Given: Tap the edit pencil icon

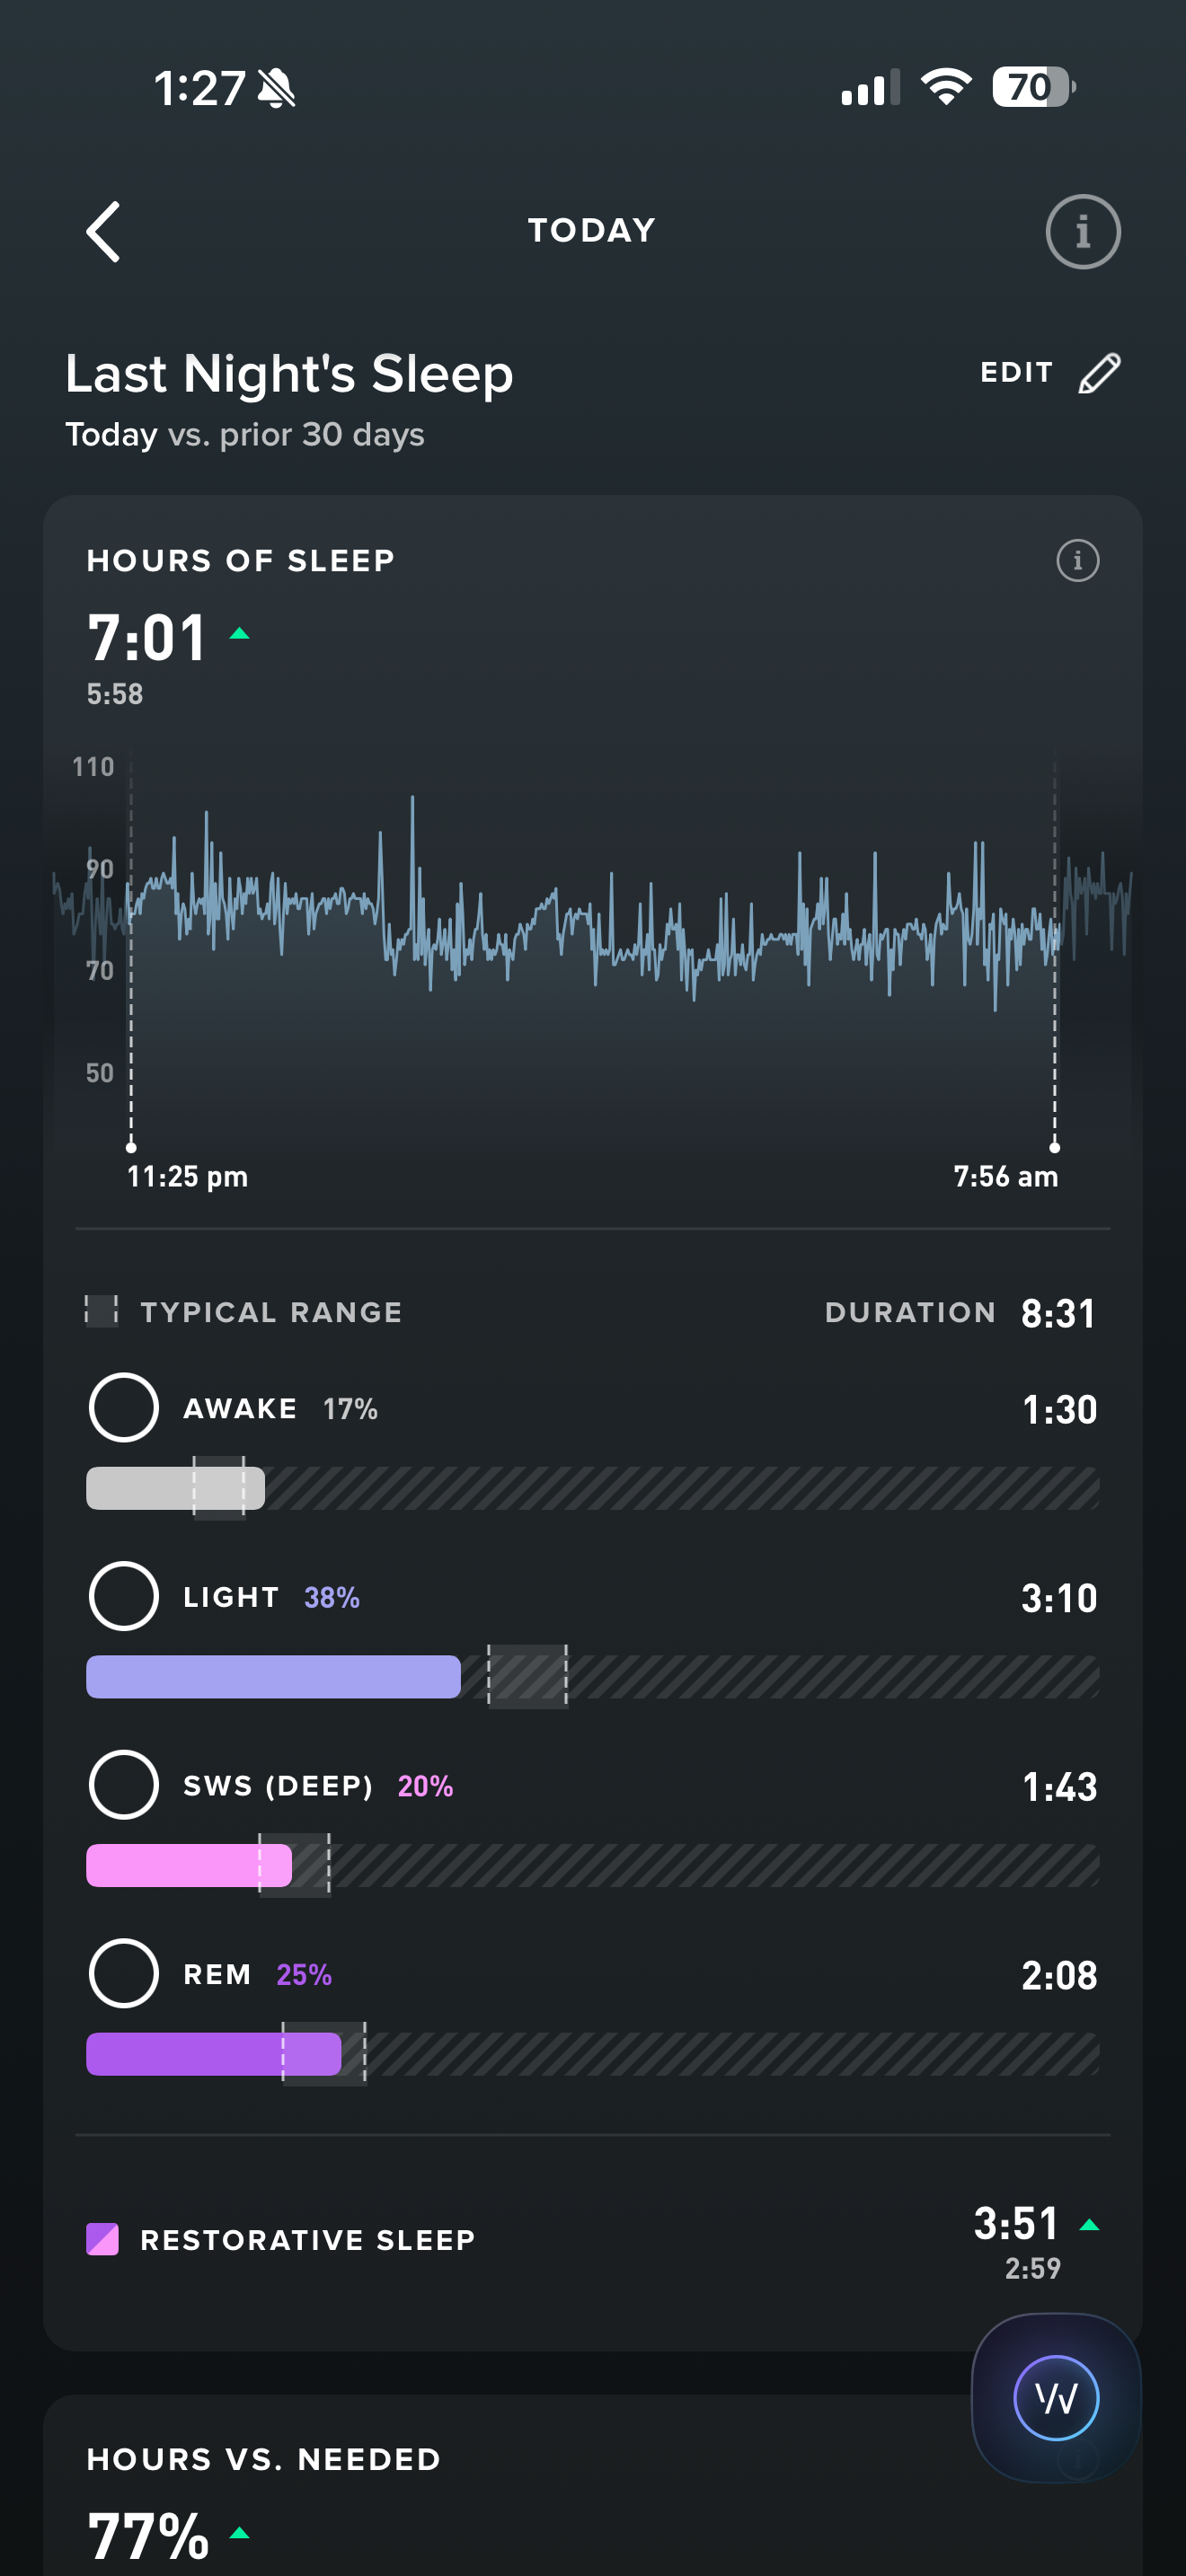Looking at the screenshot, I should coord(1099,373).
